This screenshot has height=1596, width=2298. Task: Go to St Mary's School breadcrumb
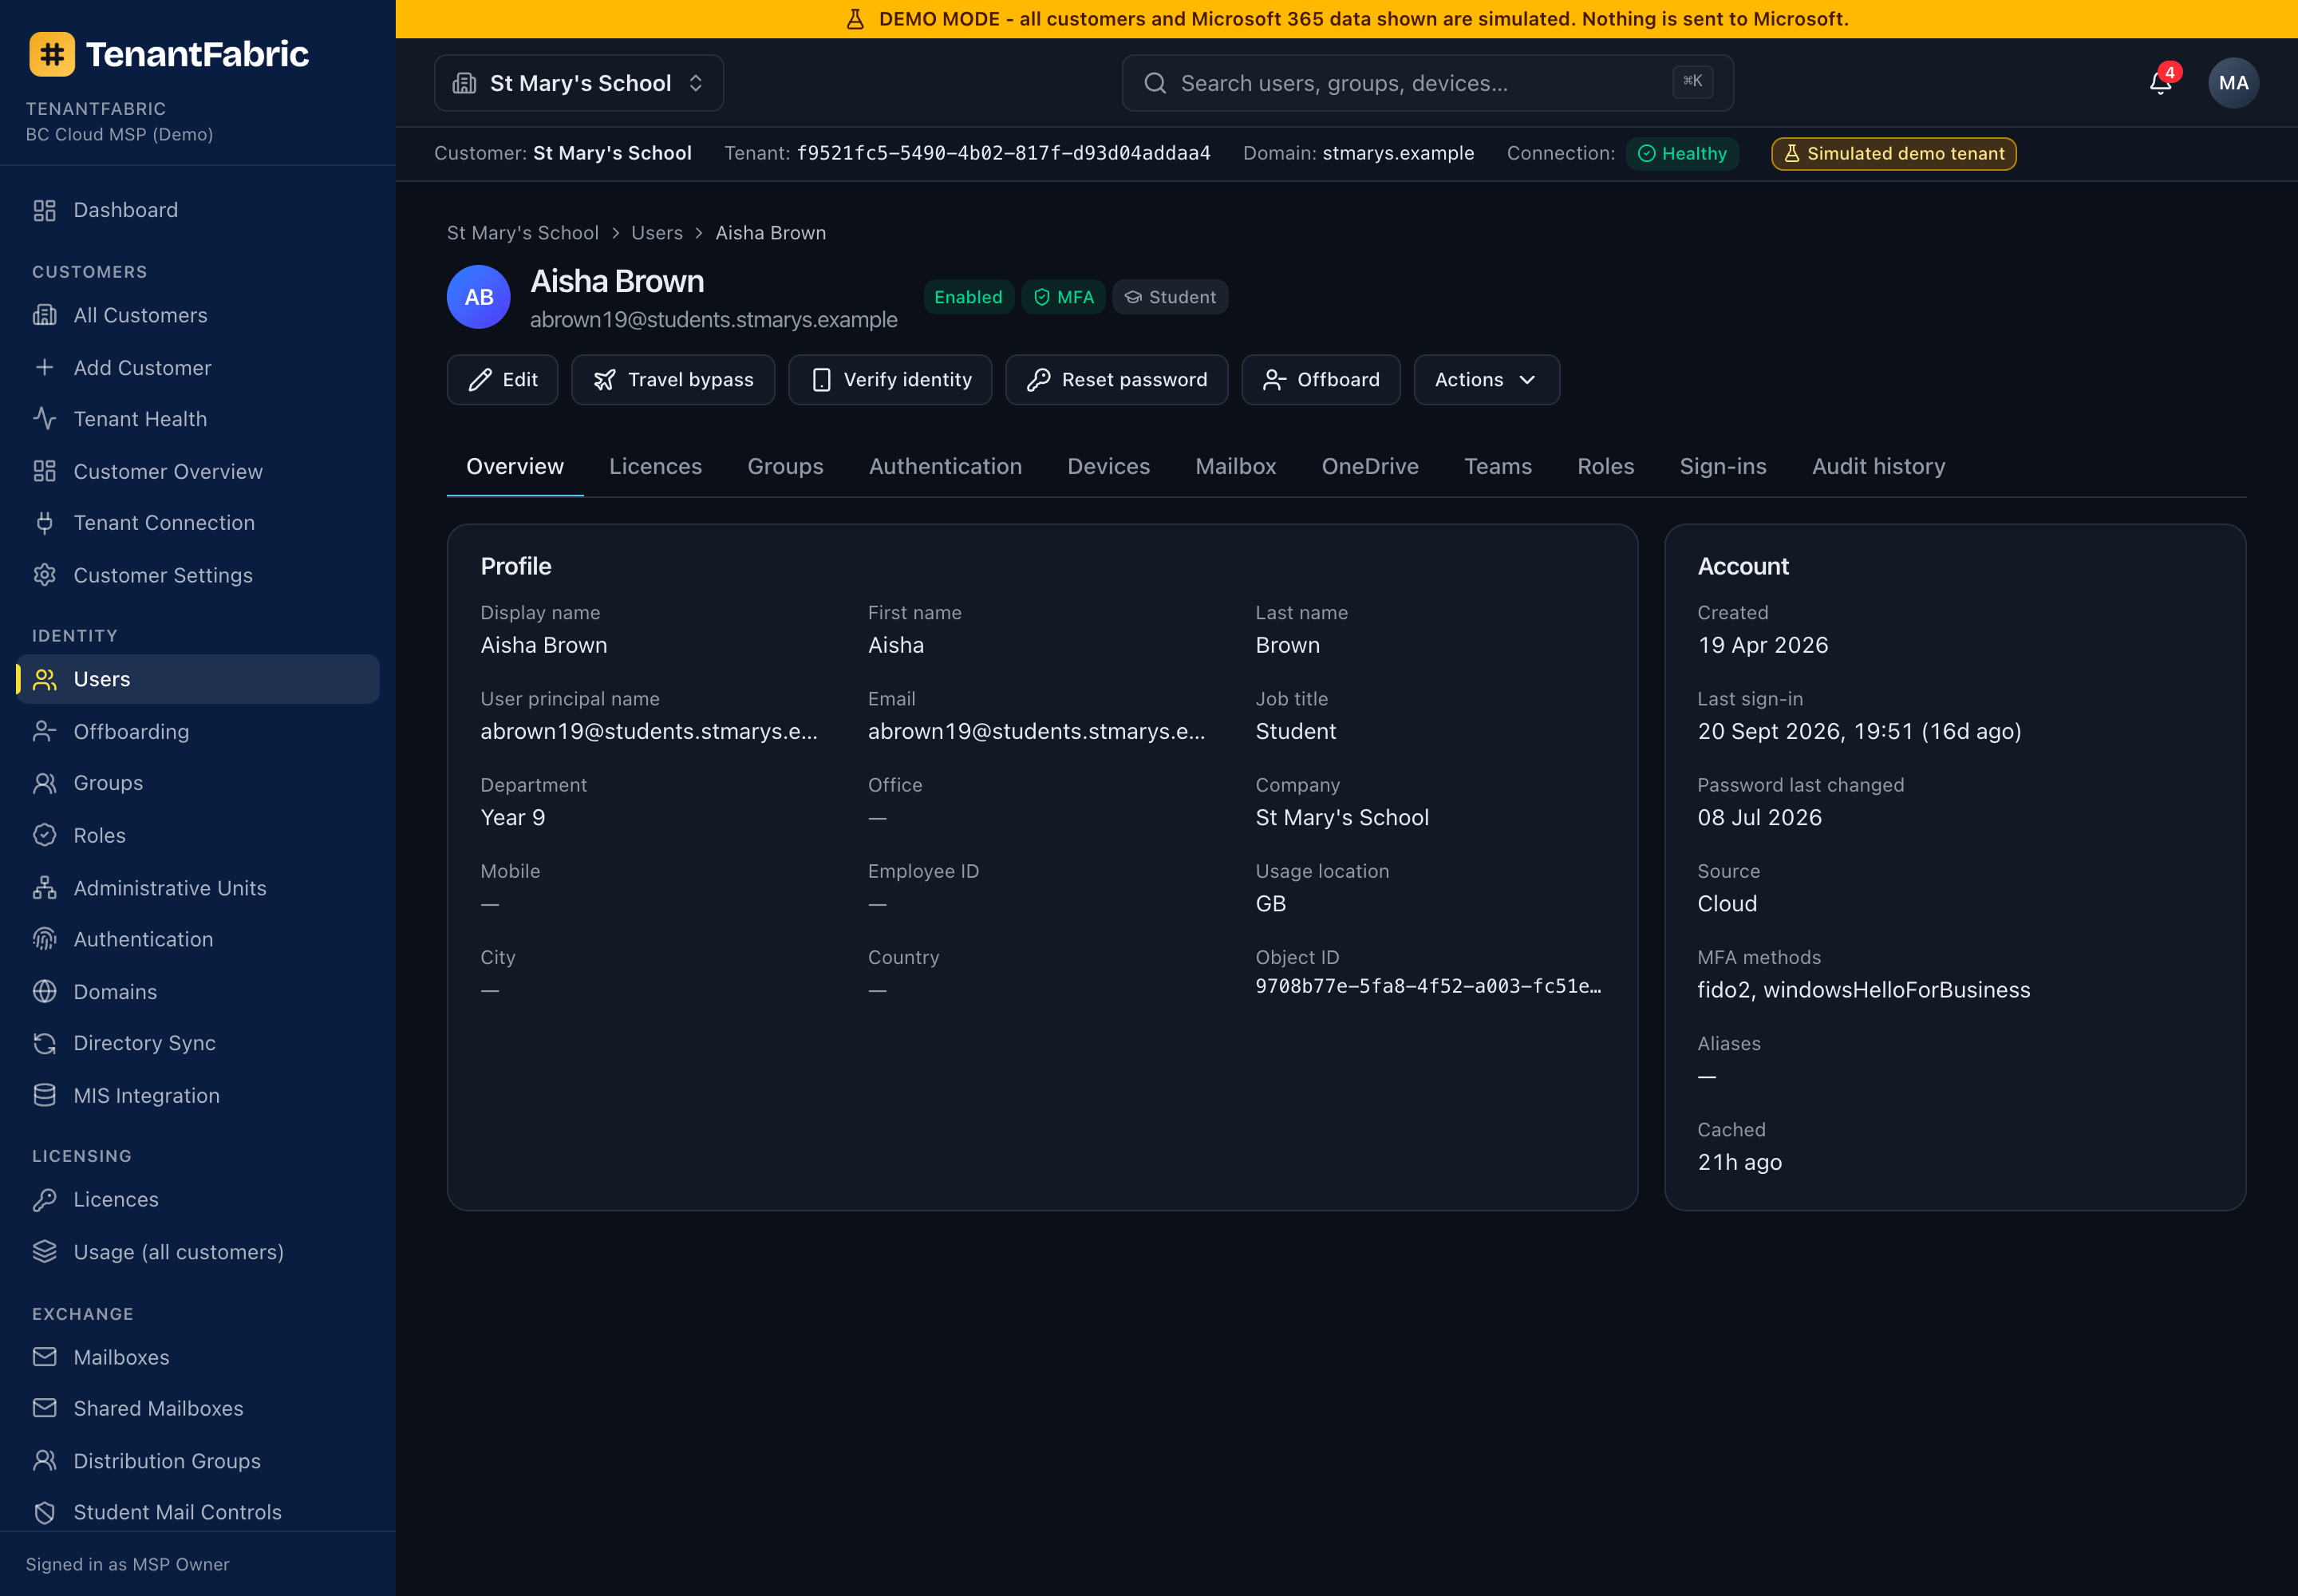coord(523,233)
